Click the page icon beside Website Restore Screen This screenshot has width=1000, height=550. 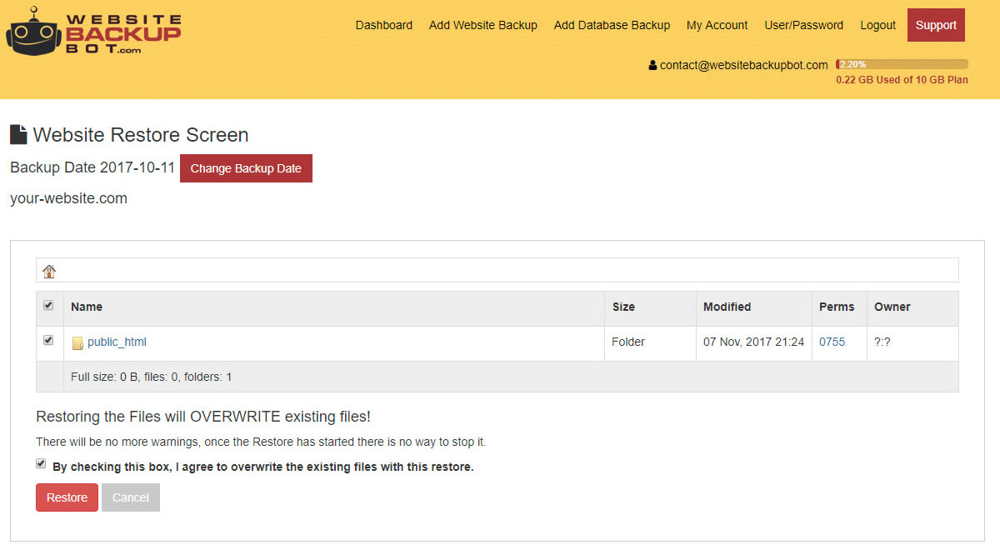[18, 135]
